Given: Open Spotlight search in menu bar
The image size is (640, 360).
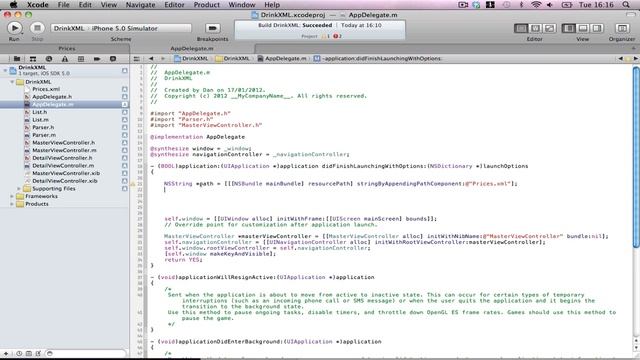Looking at the screenshot, I should click(x=626, y=5).
